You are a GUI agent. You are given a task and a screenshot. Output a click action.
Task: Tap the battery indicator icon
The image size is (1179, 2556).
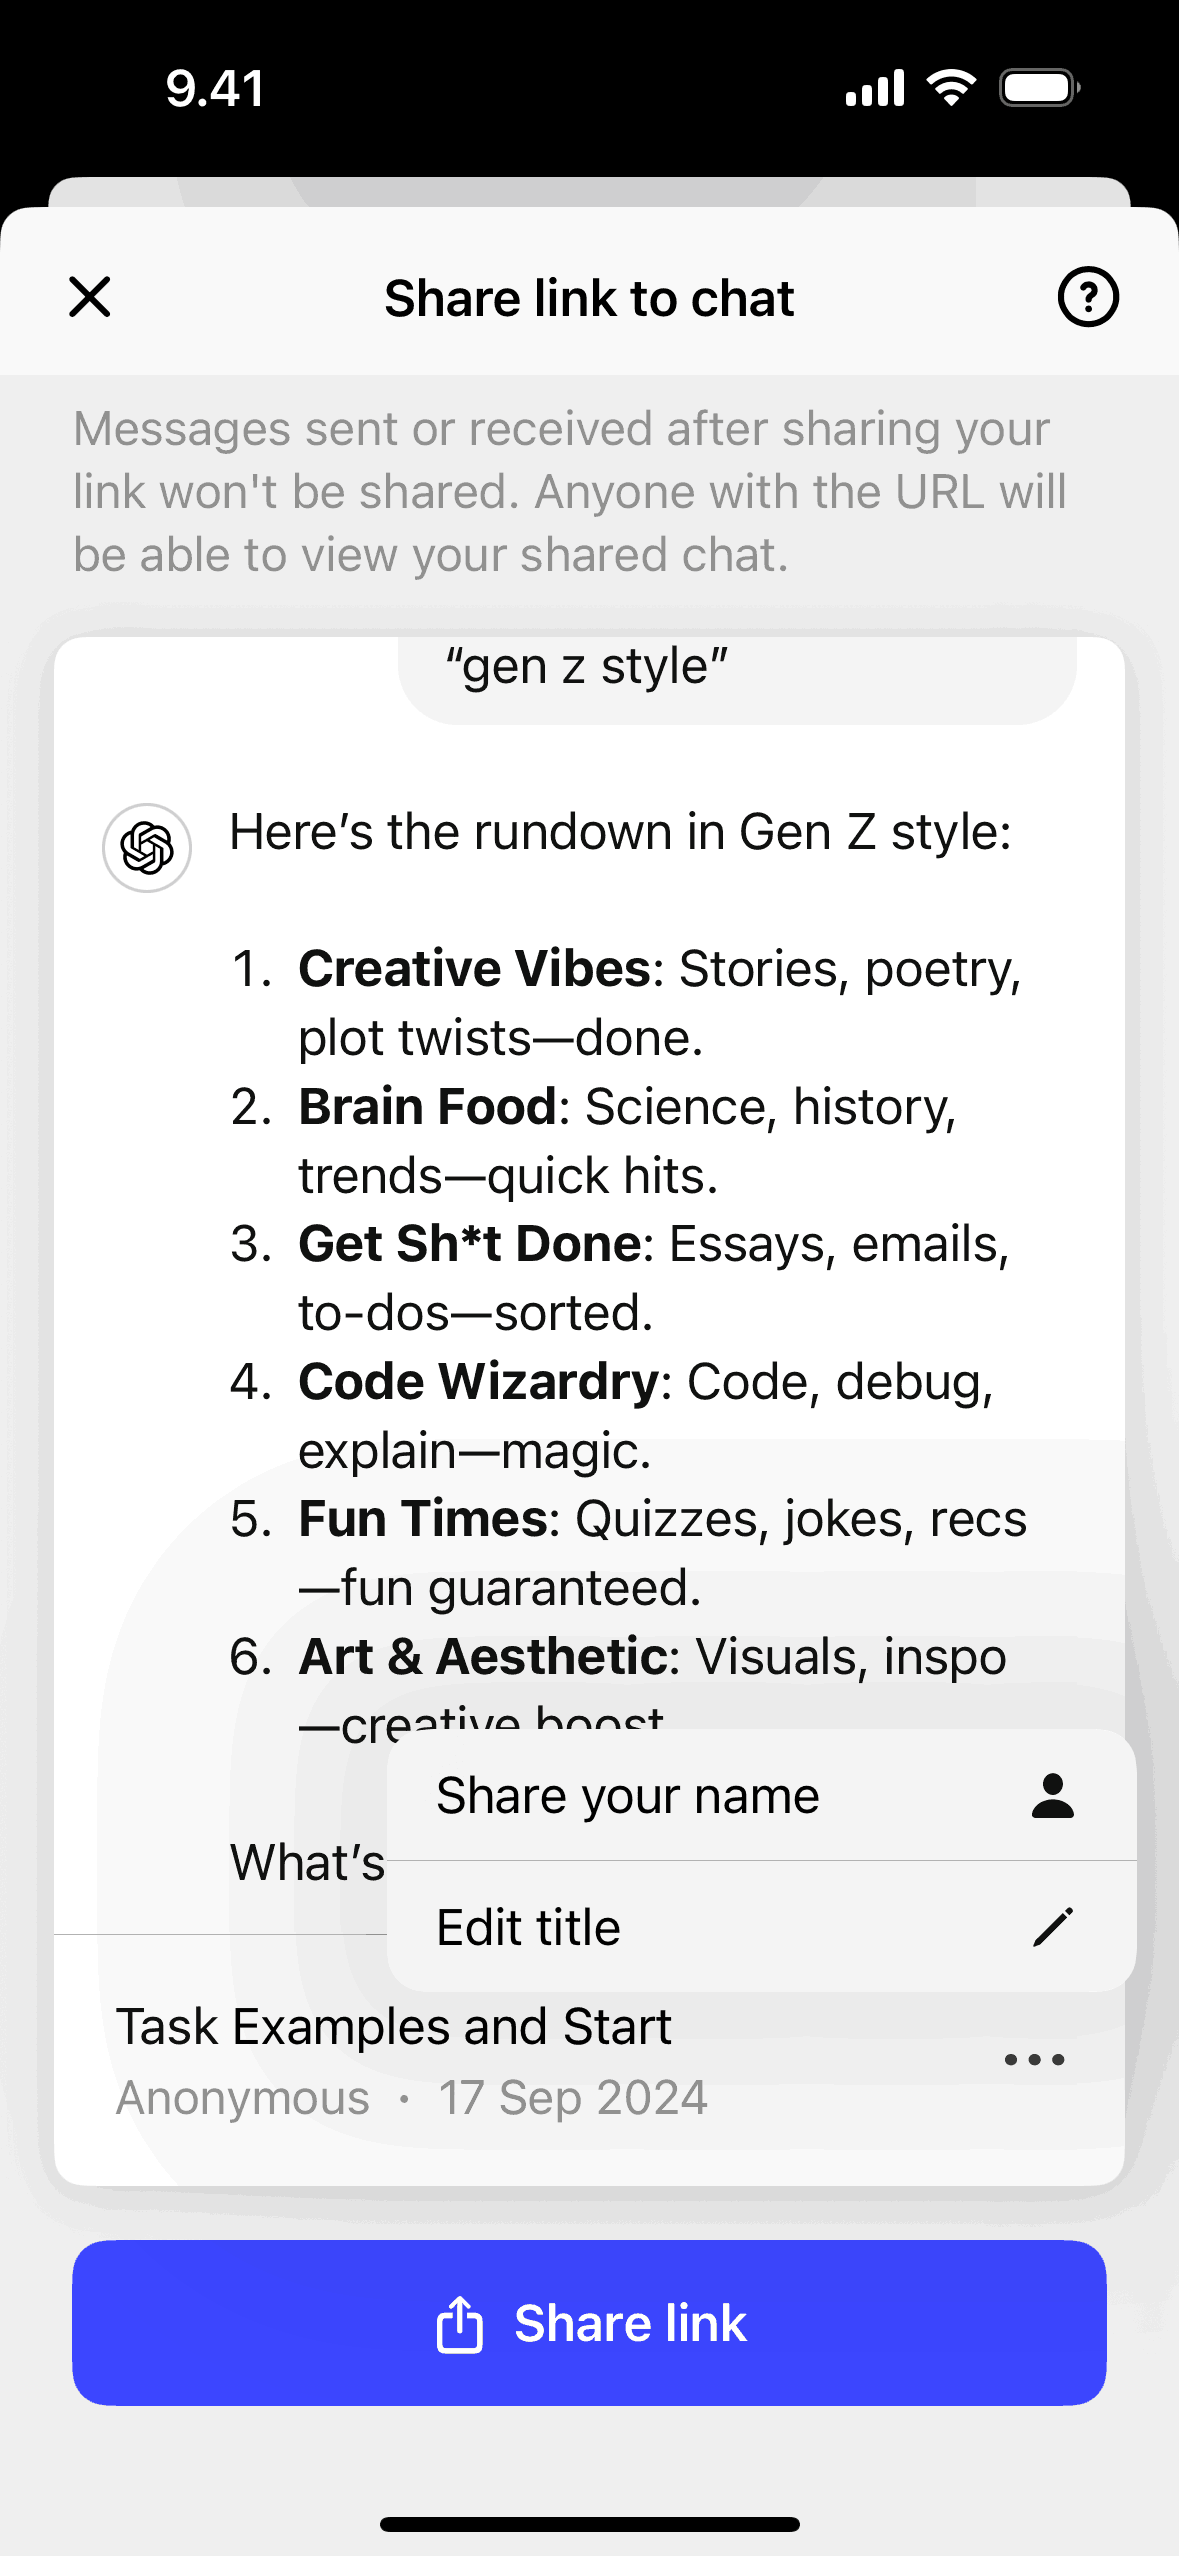(1039, 88)
